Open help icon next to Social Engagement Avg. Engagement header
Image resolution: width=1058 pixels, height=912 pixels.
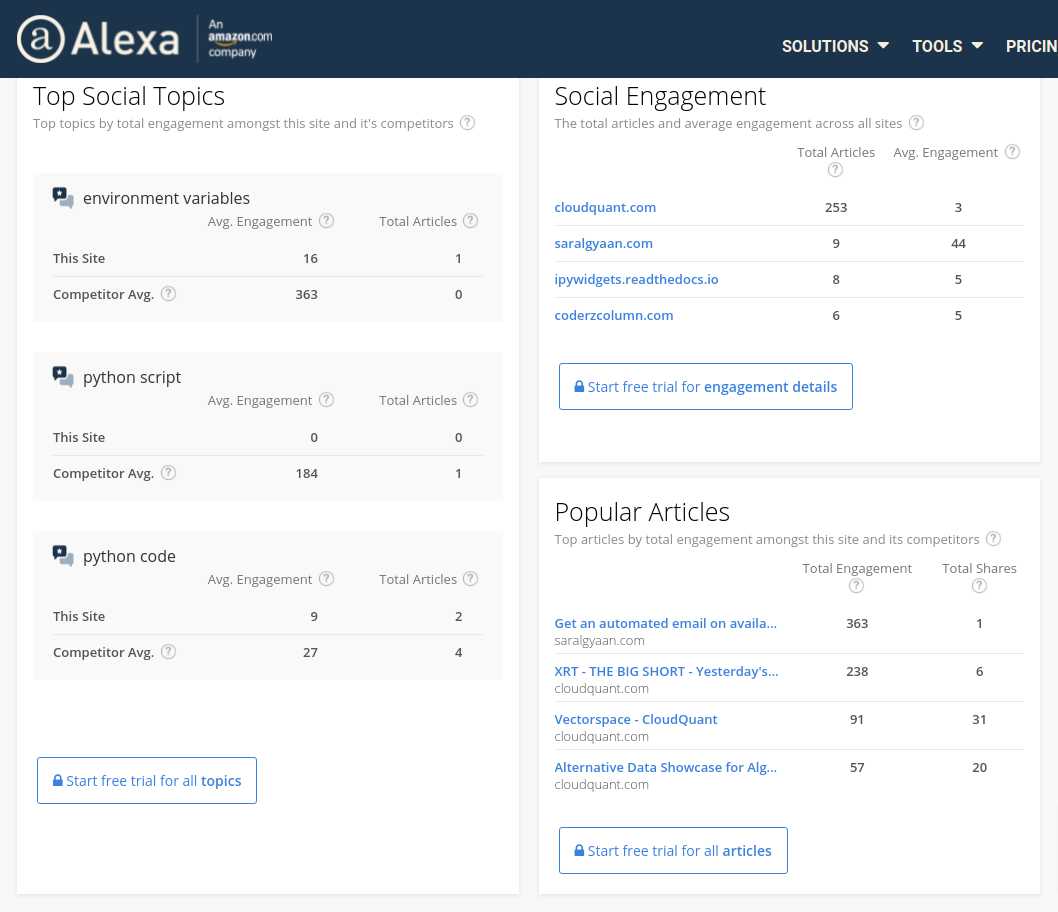[1012, 152]
